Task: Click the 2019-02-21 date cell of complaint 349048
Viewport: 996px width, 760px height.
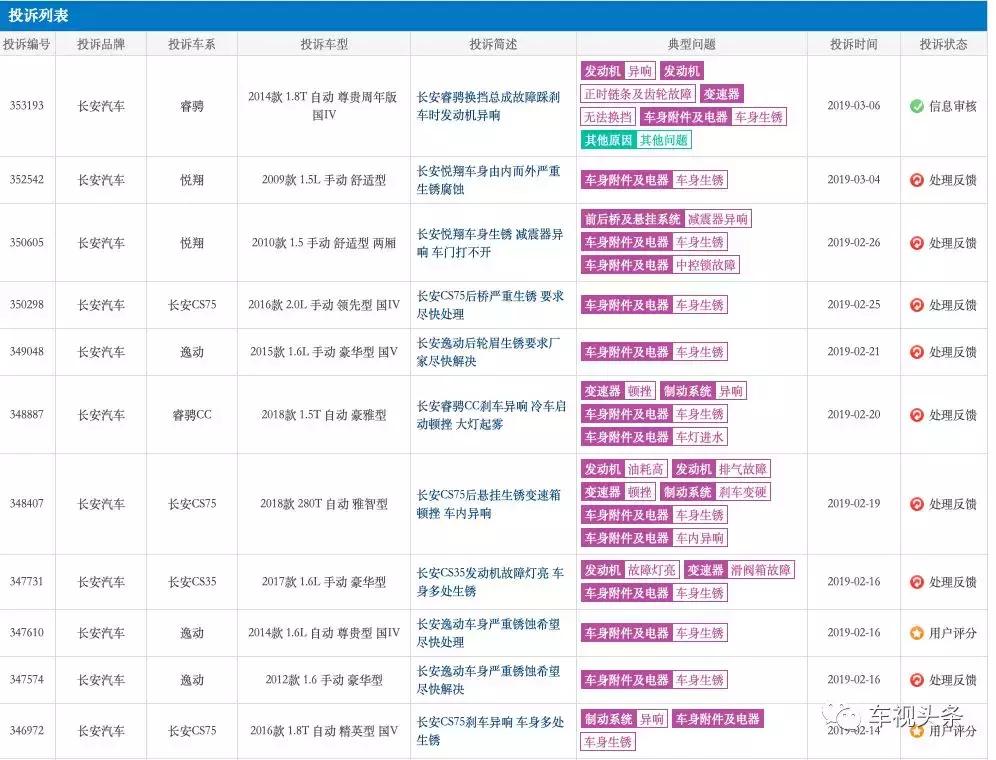Action: coord(851,352)
